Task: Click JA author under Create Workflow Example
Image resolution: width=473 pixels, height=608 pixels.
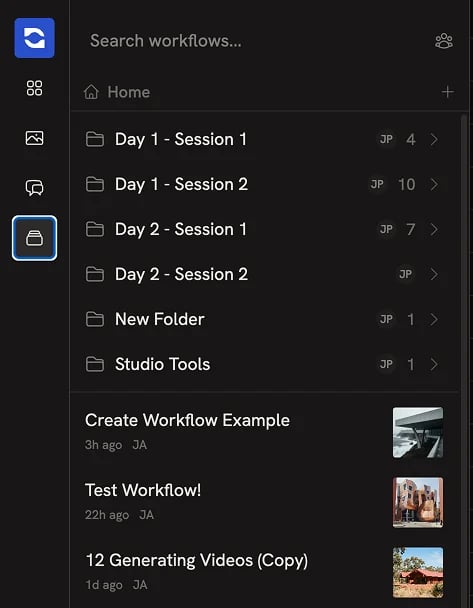Action: click(140, 445)
